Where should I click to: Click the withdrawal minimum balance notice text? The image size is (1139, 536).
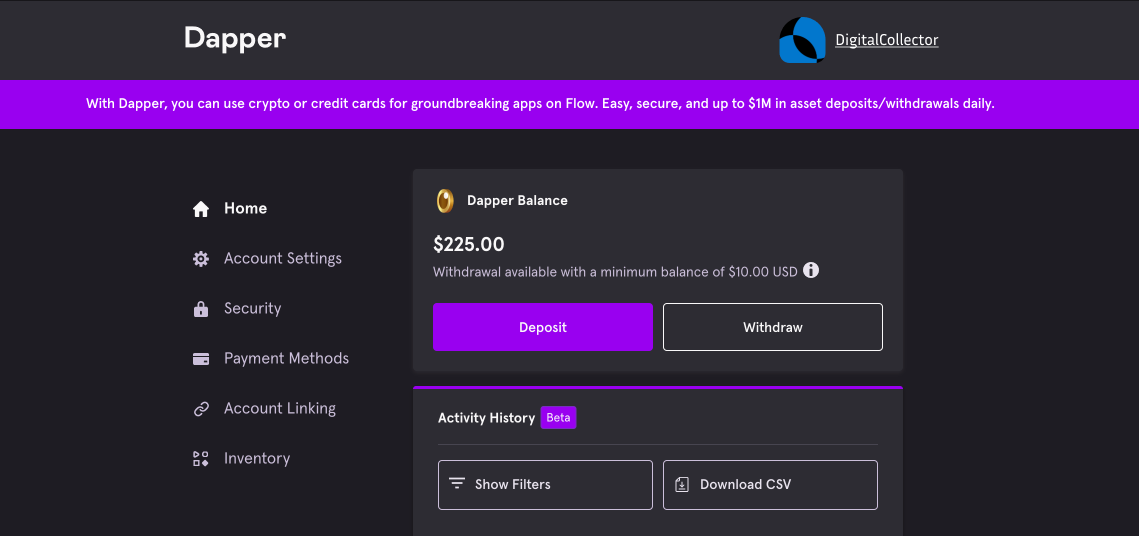click(615, 272)
